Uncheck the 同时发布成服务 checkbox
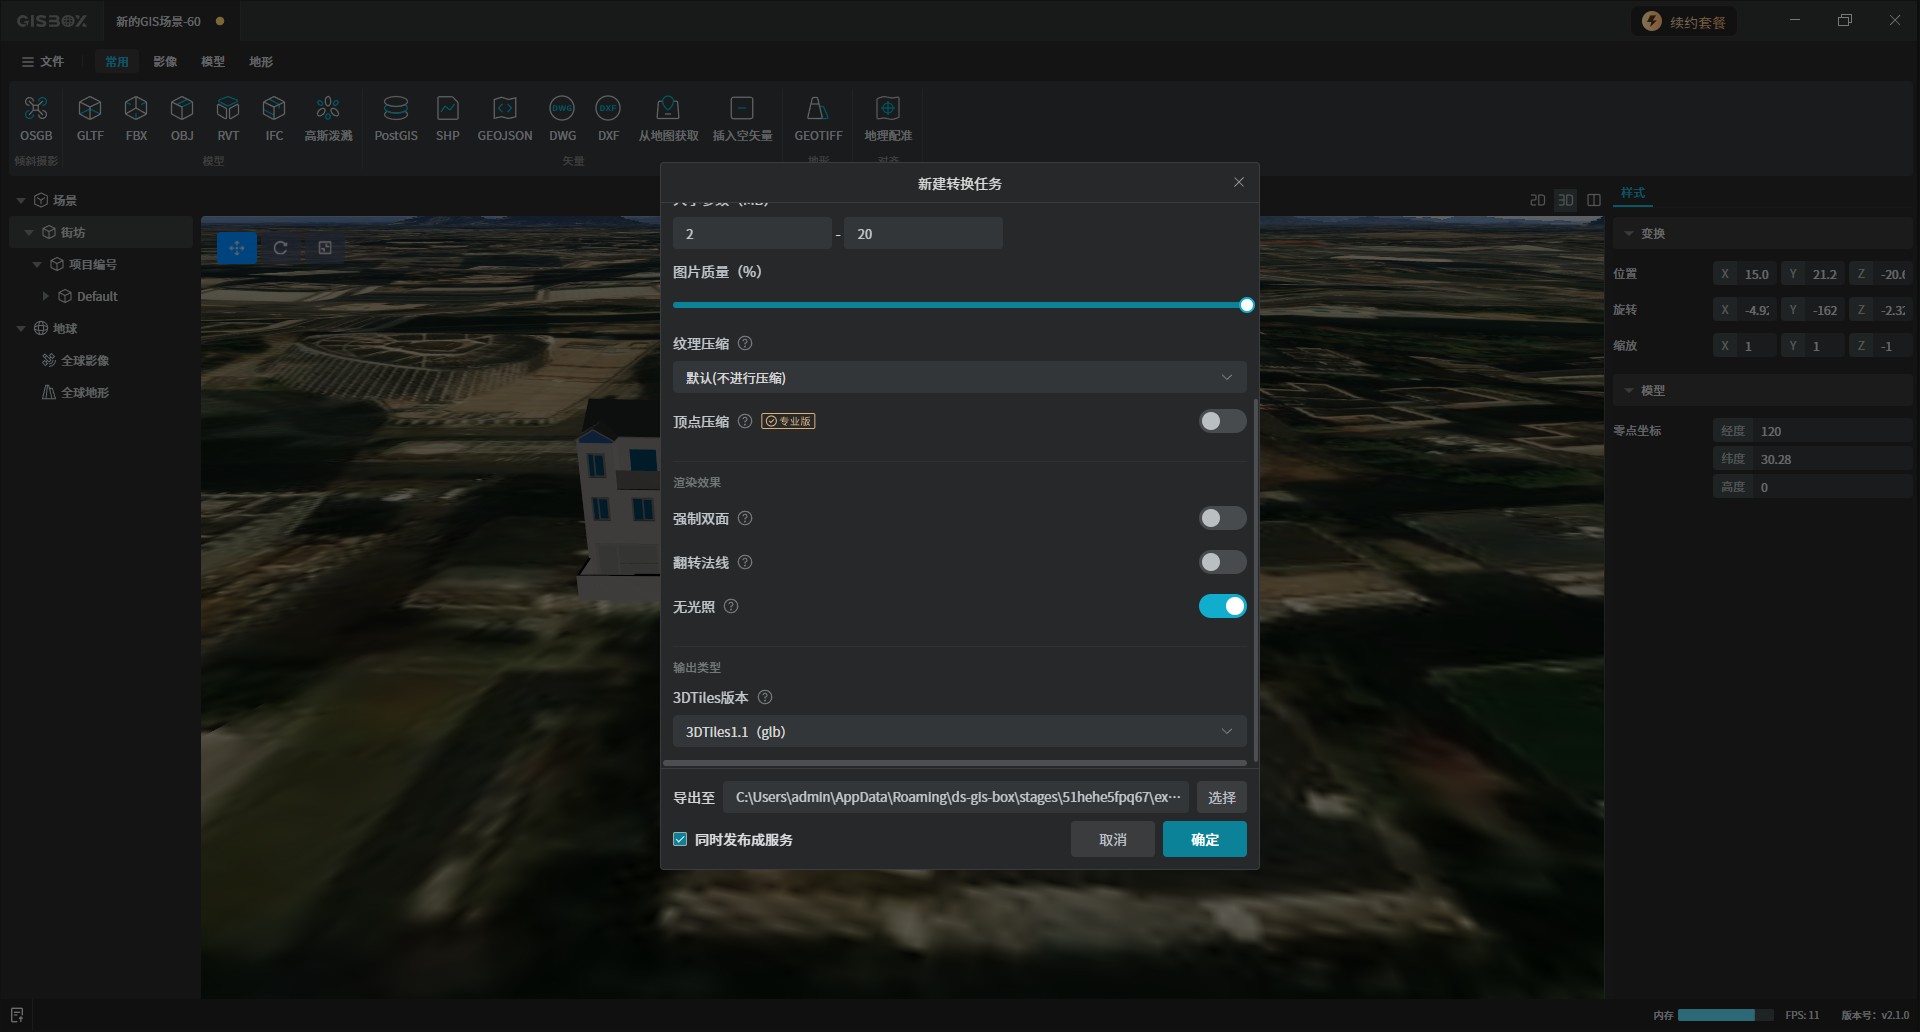 click(x=681, y=840)
